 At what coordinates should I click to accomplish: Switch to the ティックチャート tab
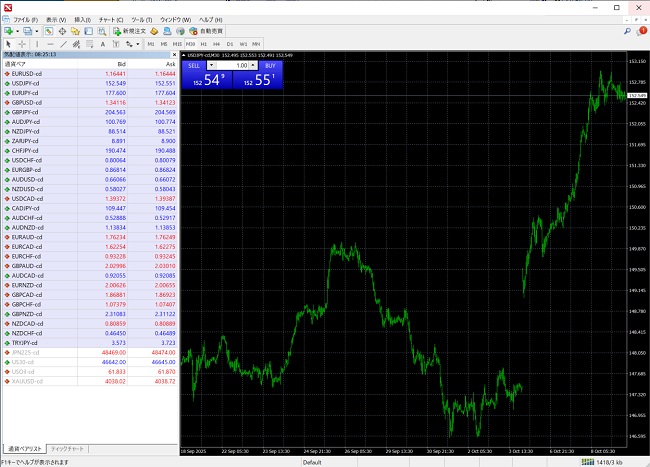coord(68,449)
